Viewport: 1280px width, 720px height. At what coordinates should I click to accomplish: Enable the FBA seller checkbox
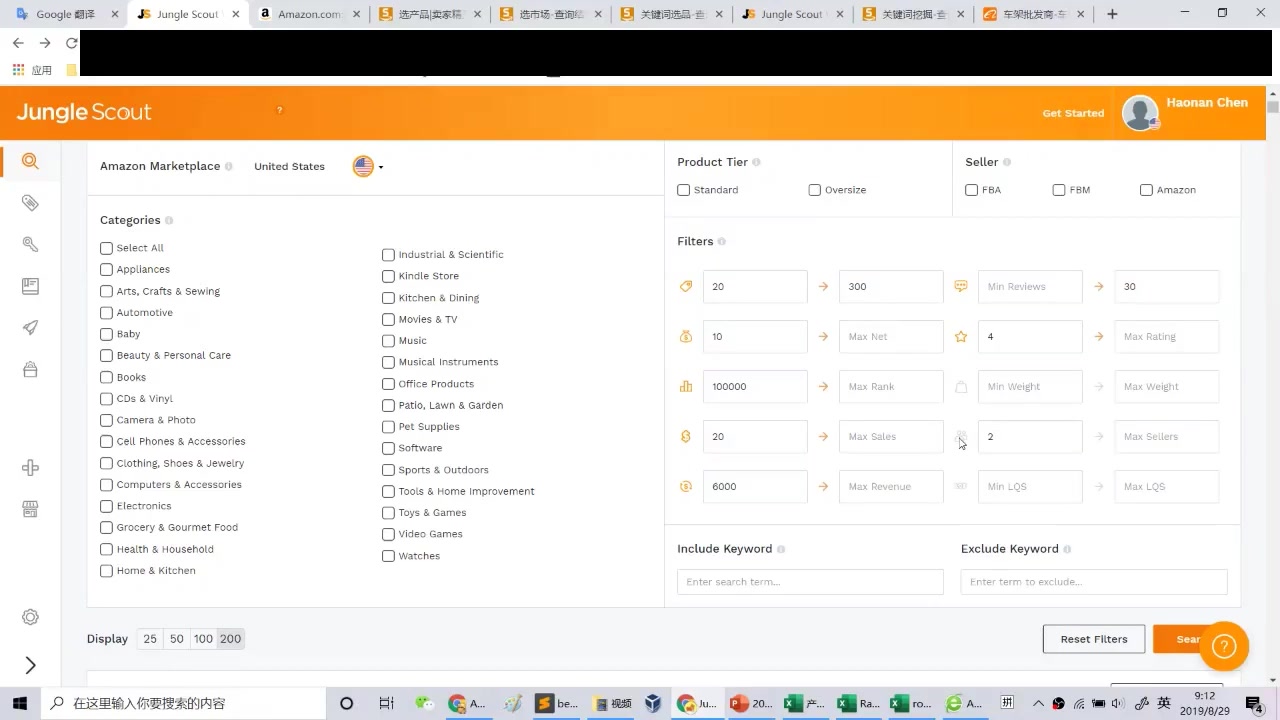tap(972, 190)
